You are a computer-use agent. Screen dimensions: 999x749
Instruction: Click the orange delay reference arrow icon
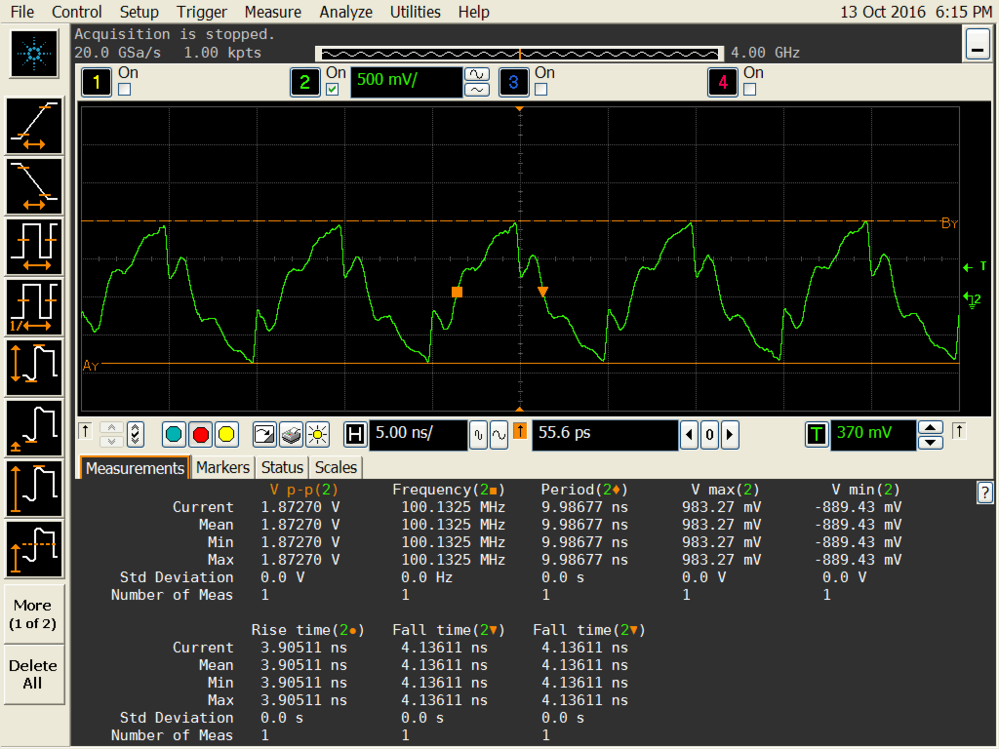coord(520,432)
